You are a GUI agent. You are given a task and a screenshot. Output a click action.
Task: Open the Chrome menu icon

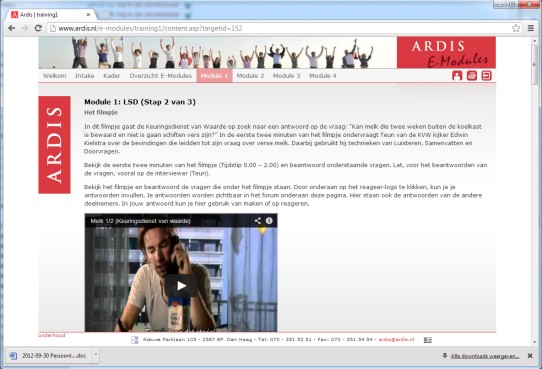(x=531, y=28)
